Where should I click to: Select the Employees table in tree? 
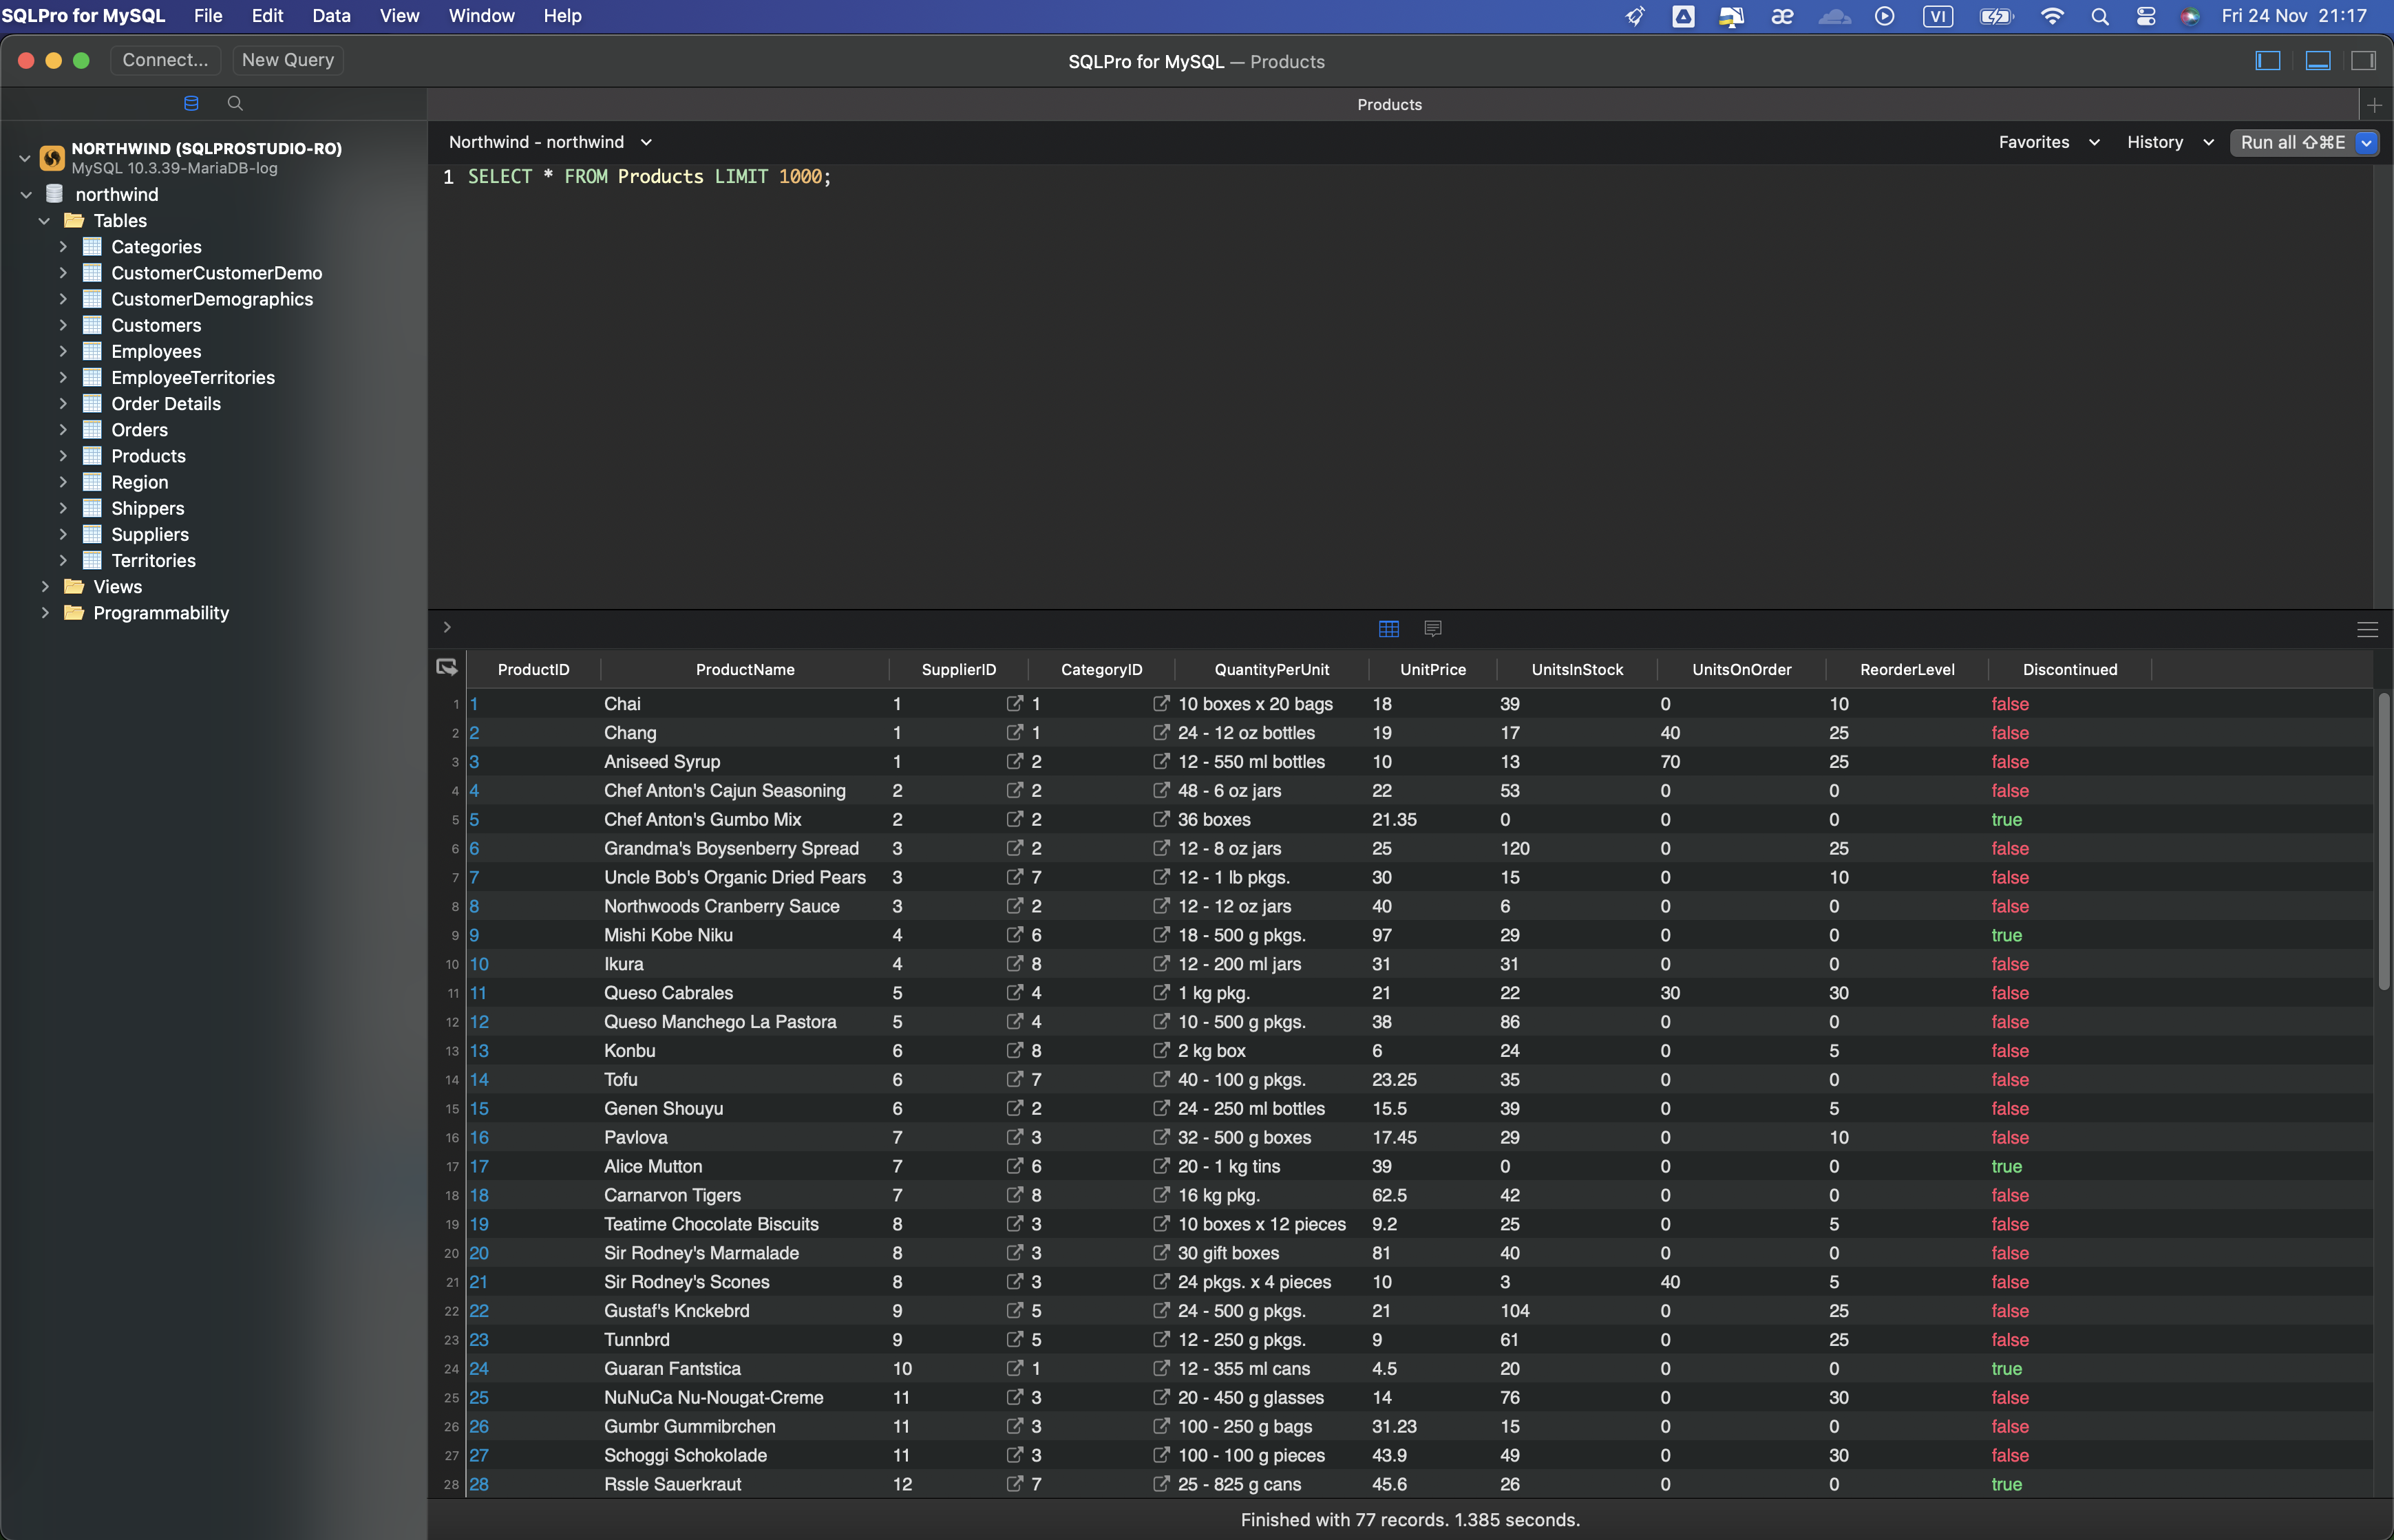point(156,351)
